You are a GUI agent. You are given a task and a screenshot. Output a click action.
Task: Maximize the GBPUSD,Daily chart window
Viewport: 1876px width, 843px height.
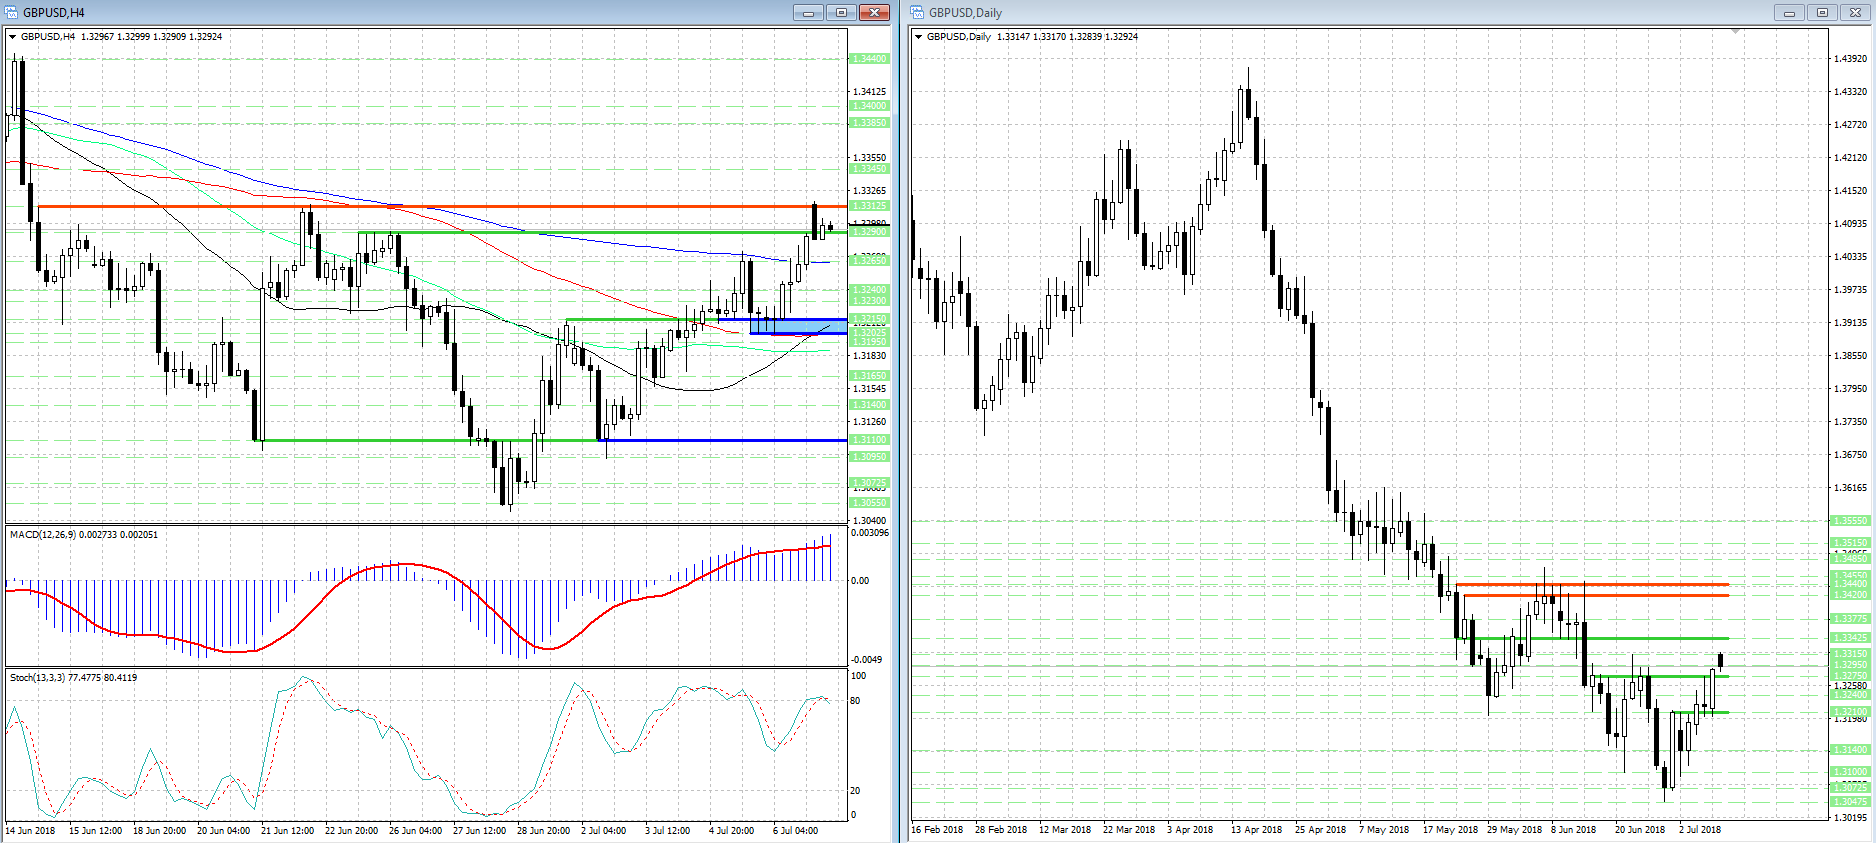[1822, 12]
